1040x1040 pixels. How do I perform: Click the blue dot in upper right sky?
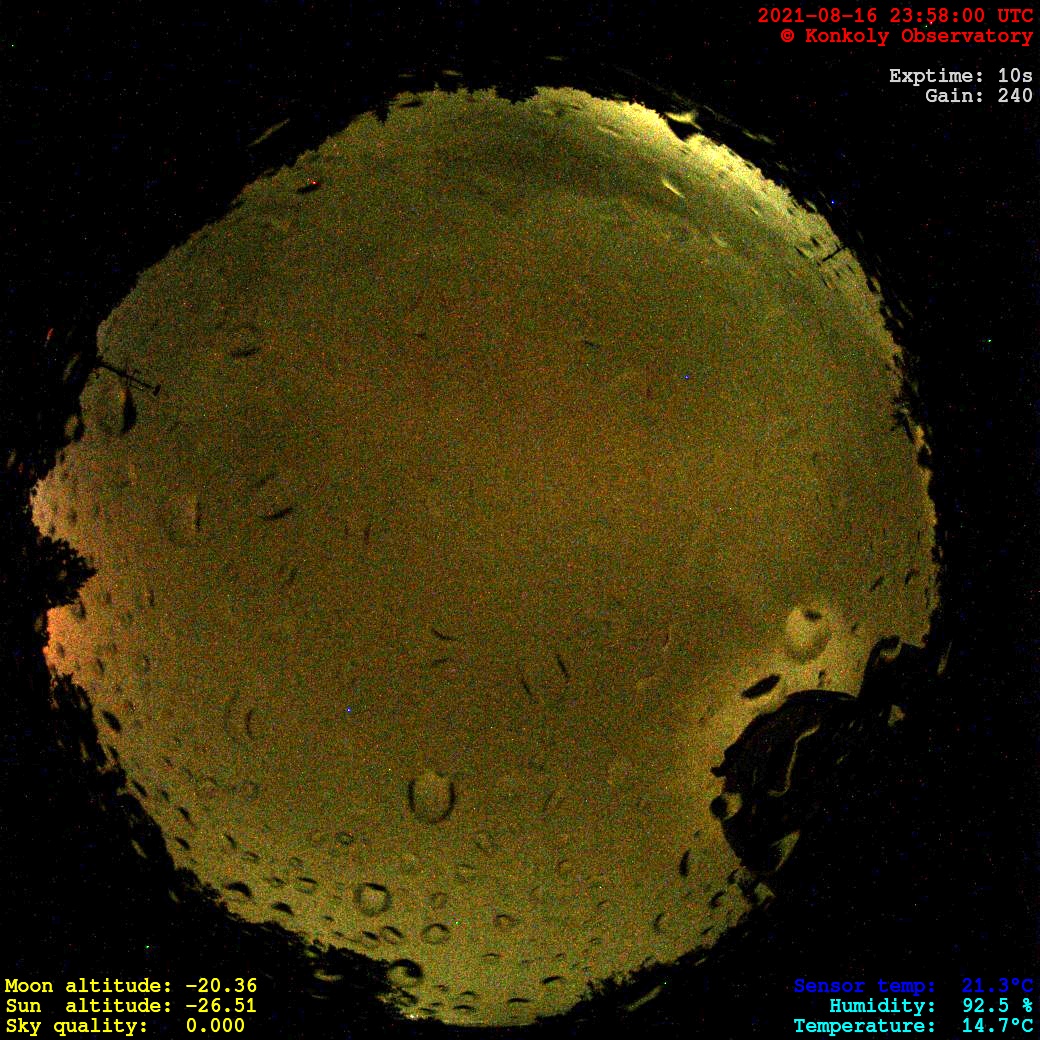686,377
